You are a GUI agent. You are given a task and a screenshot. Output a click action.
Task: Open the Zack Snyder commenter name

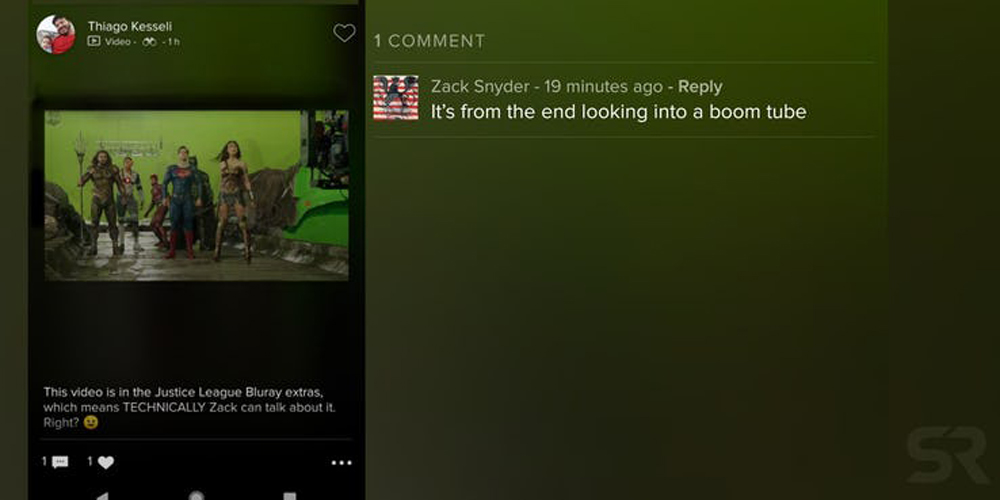click(480, 87)
